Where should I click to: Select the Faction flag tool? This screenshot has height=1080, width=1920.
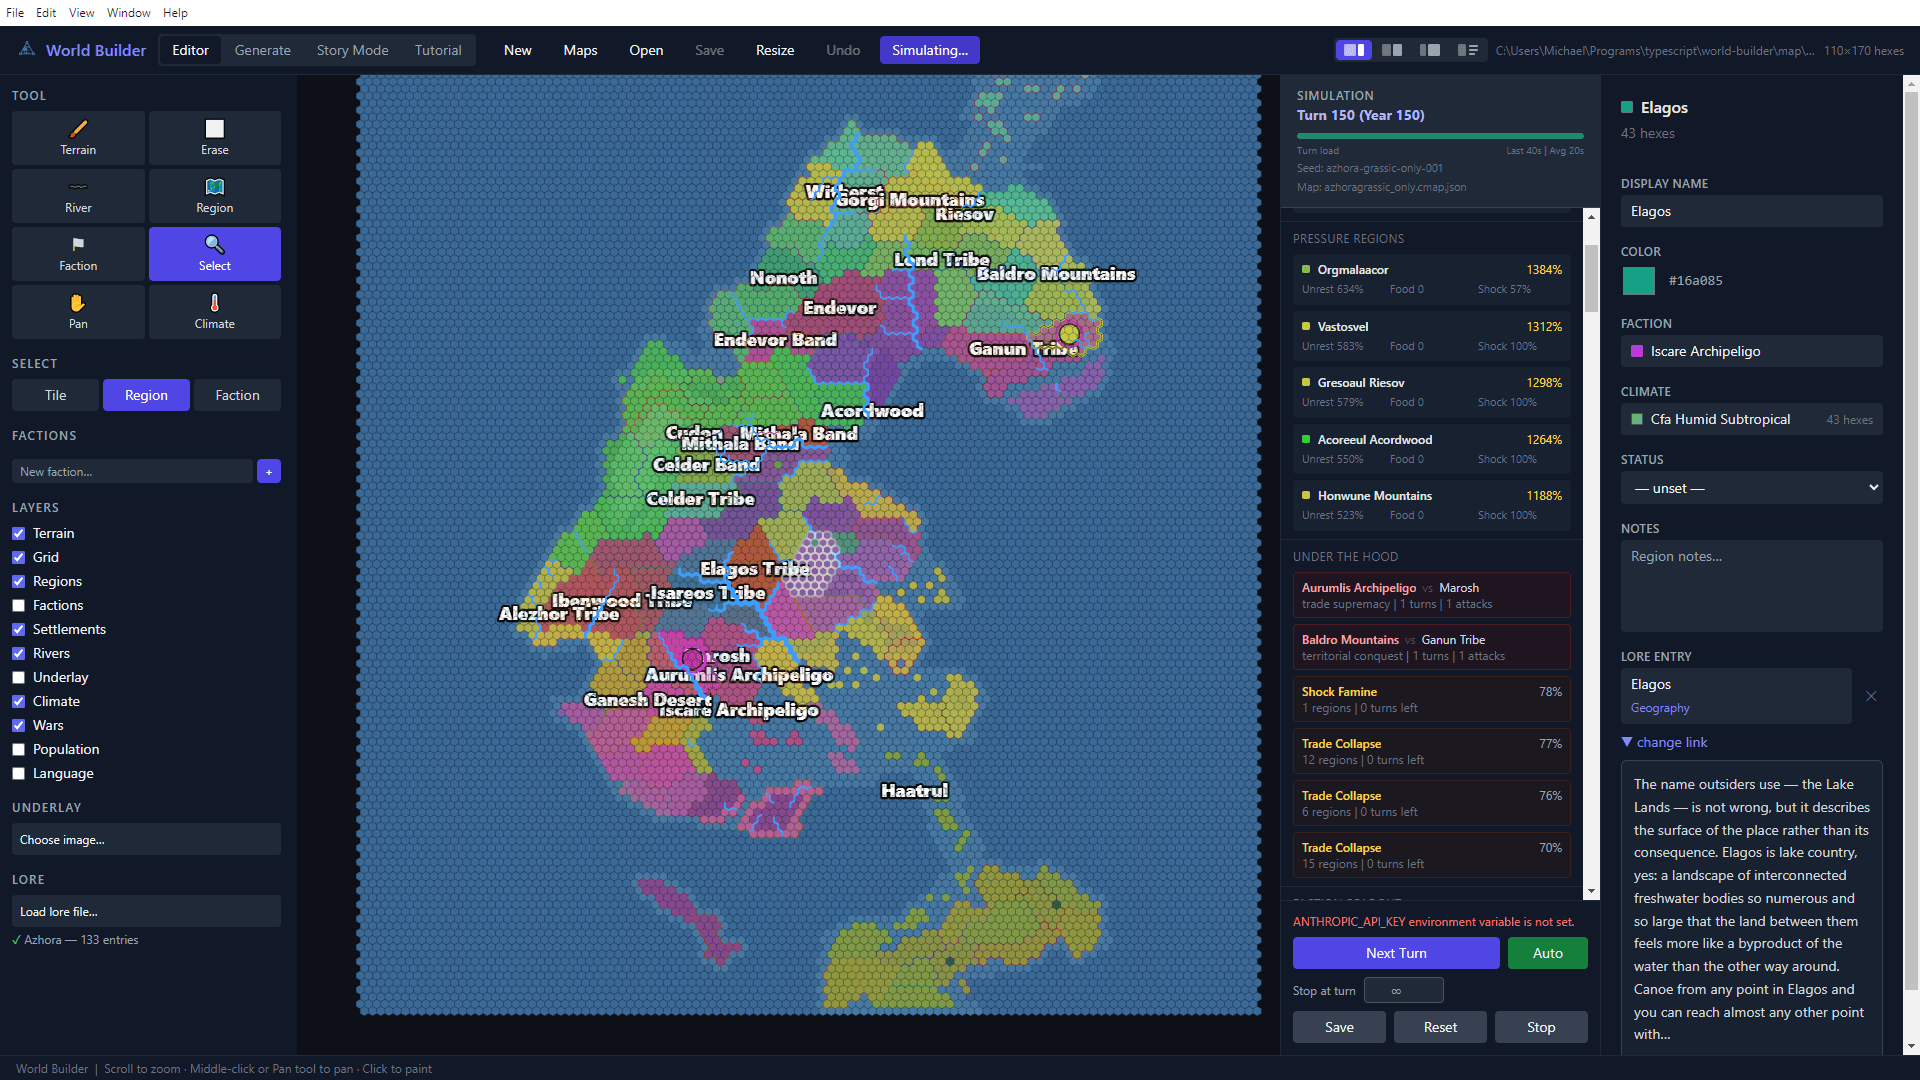pos(78,254)
